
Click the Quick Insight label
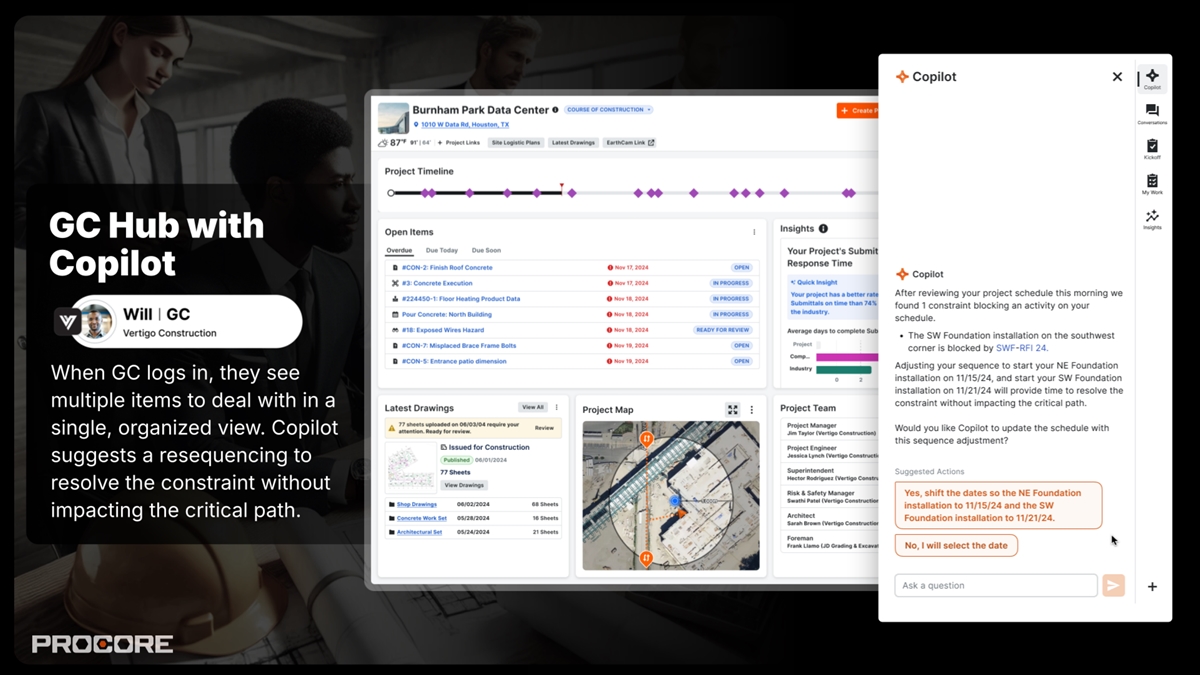[x=816, y=283]
